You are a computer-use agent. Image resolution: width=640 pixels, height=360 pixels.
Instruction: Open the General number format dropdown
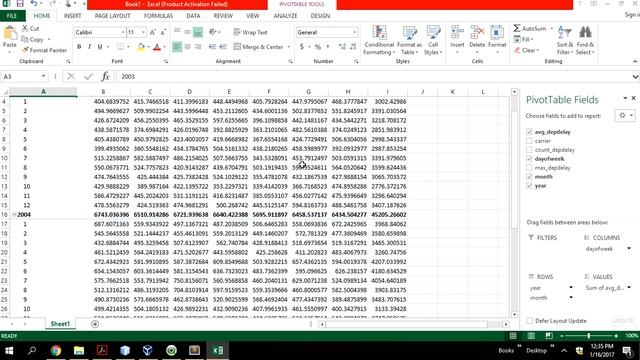(354, 32)
